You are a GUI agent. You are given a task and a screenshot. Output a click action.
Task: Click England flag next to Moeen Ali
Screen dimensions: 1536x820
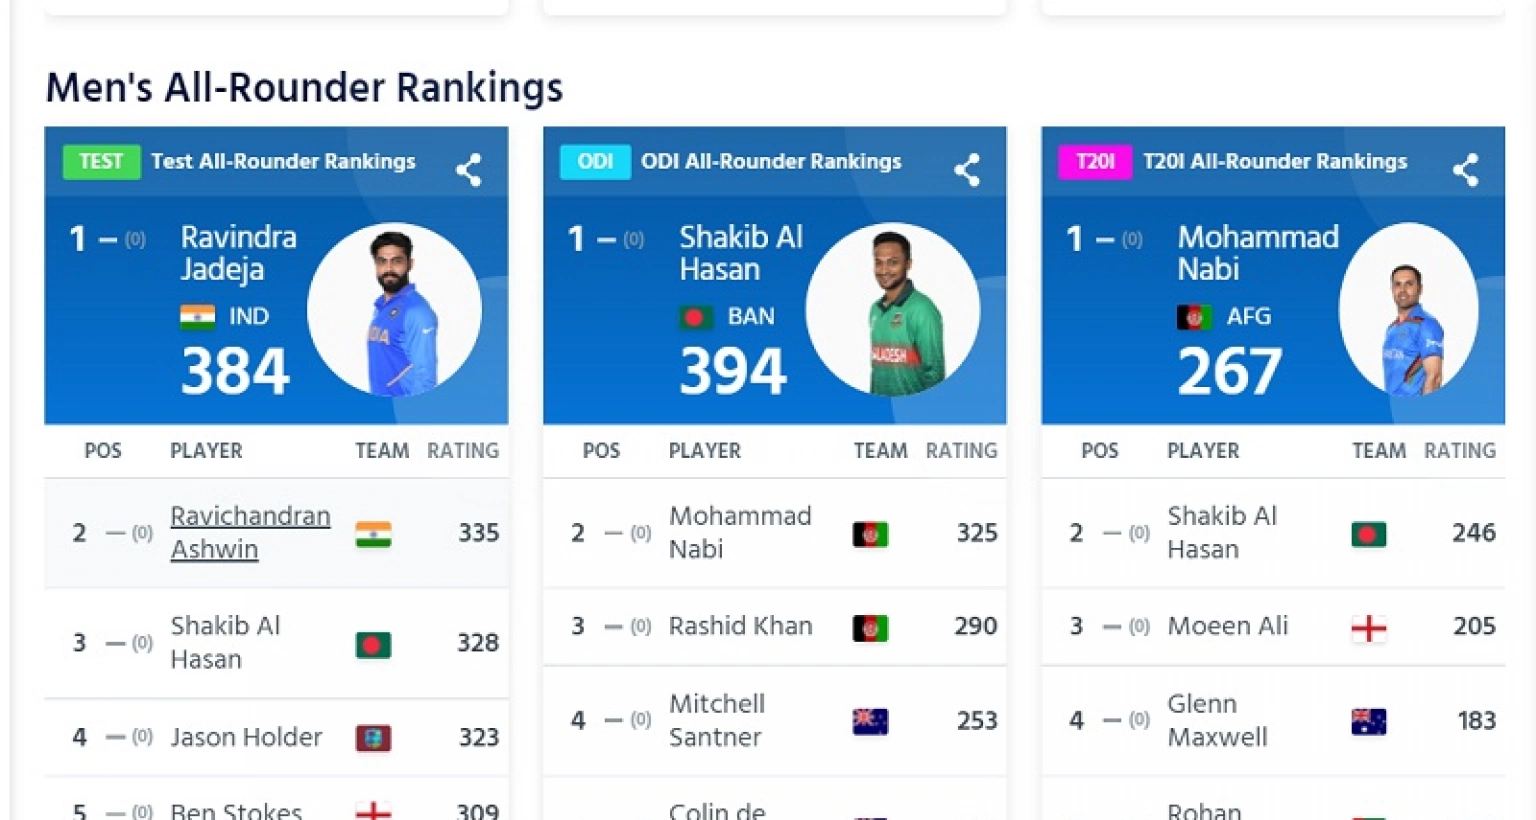[x=1368, y=628]
